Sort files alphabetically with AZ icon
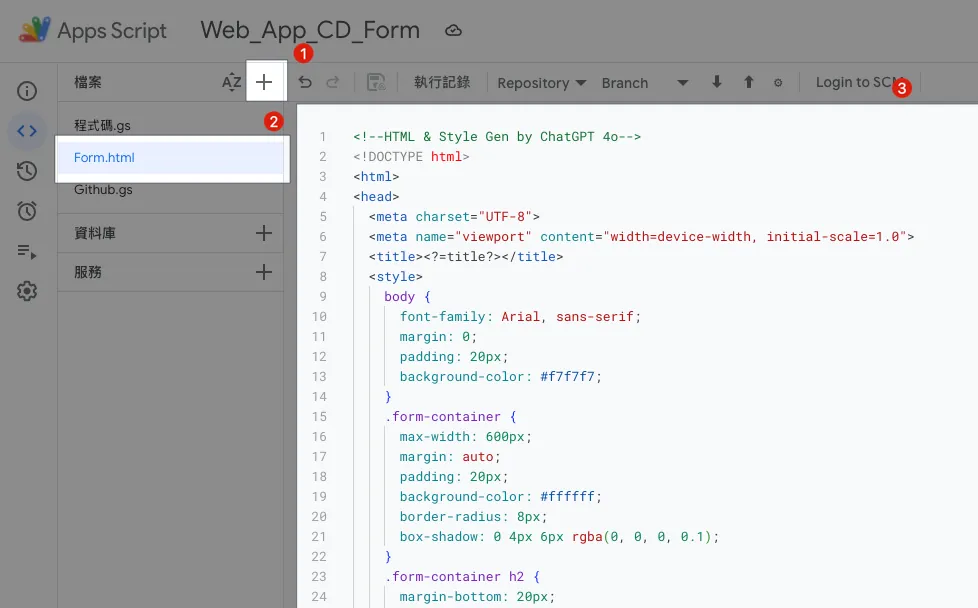The width and height of the screenshot is (978, 608). (232, 82)
